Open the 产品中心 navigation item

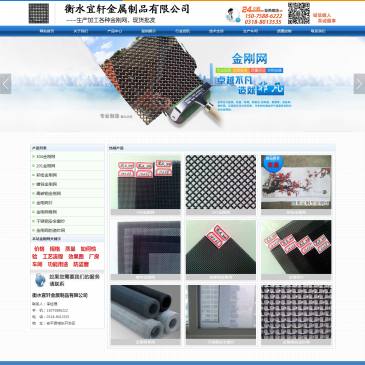114,31
